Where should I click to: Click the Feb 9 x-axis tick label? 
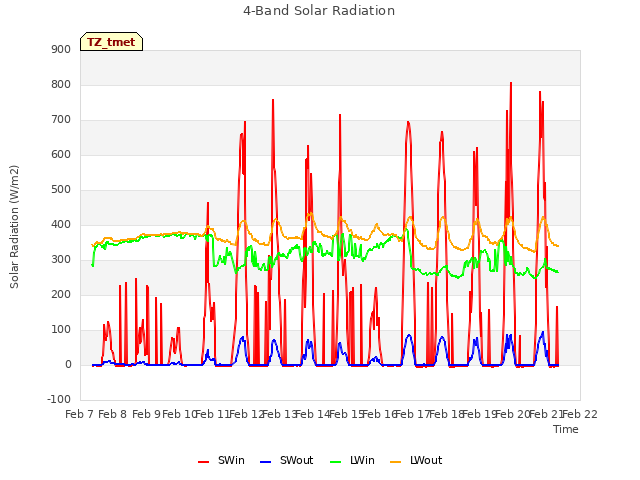click(146, 414)
